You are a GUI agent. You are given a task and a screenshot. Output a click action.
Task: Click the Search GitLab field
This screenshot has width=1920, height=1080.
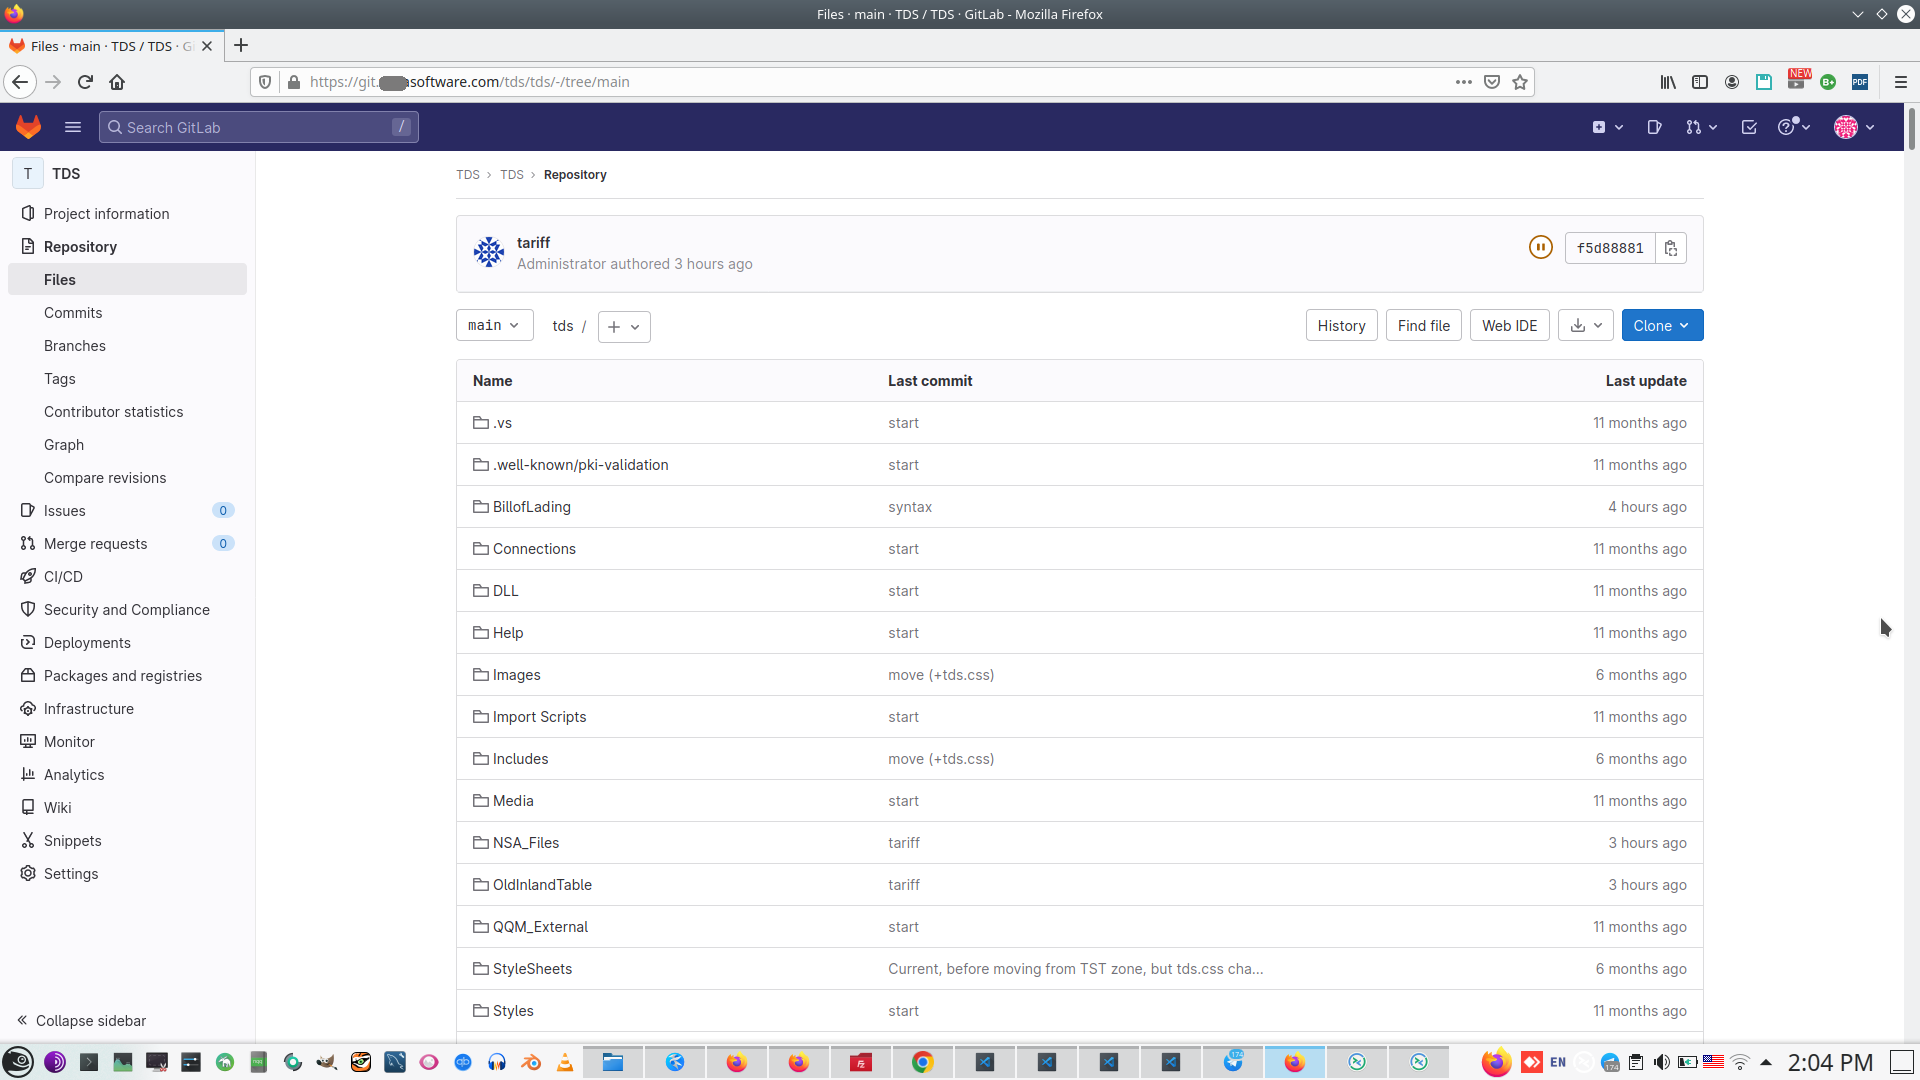(258, 127)
